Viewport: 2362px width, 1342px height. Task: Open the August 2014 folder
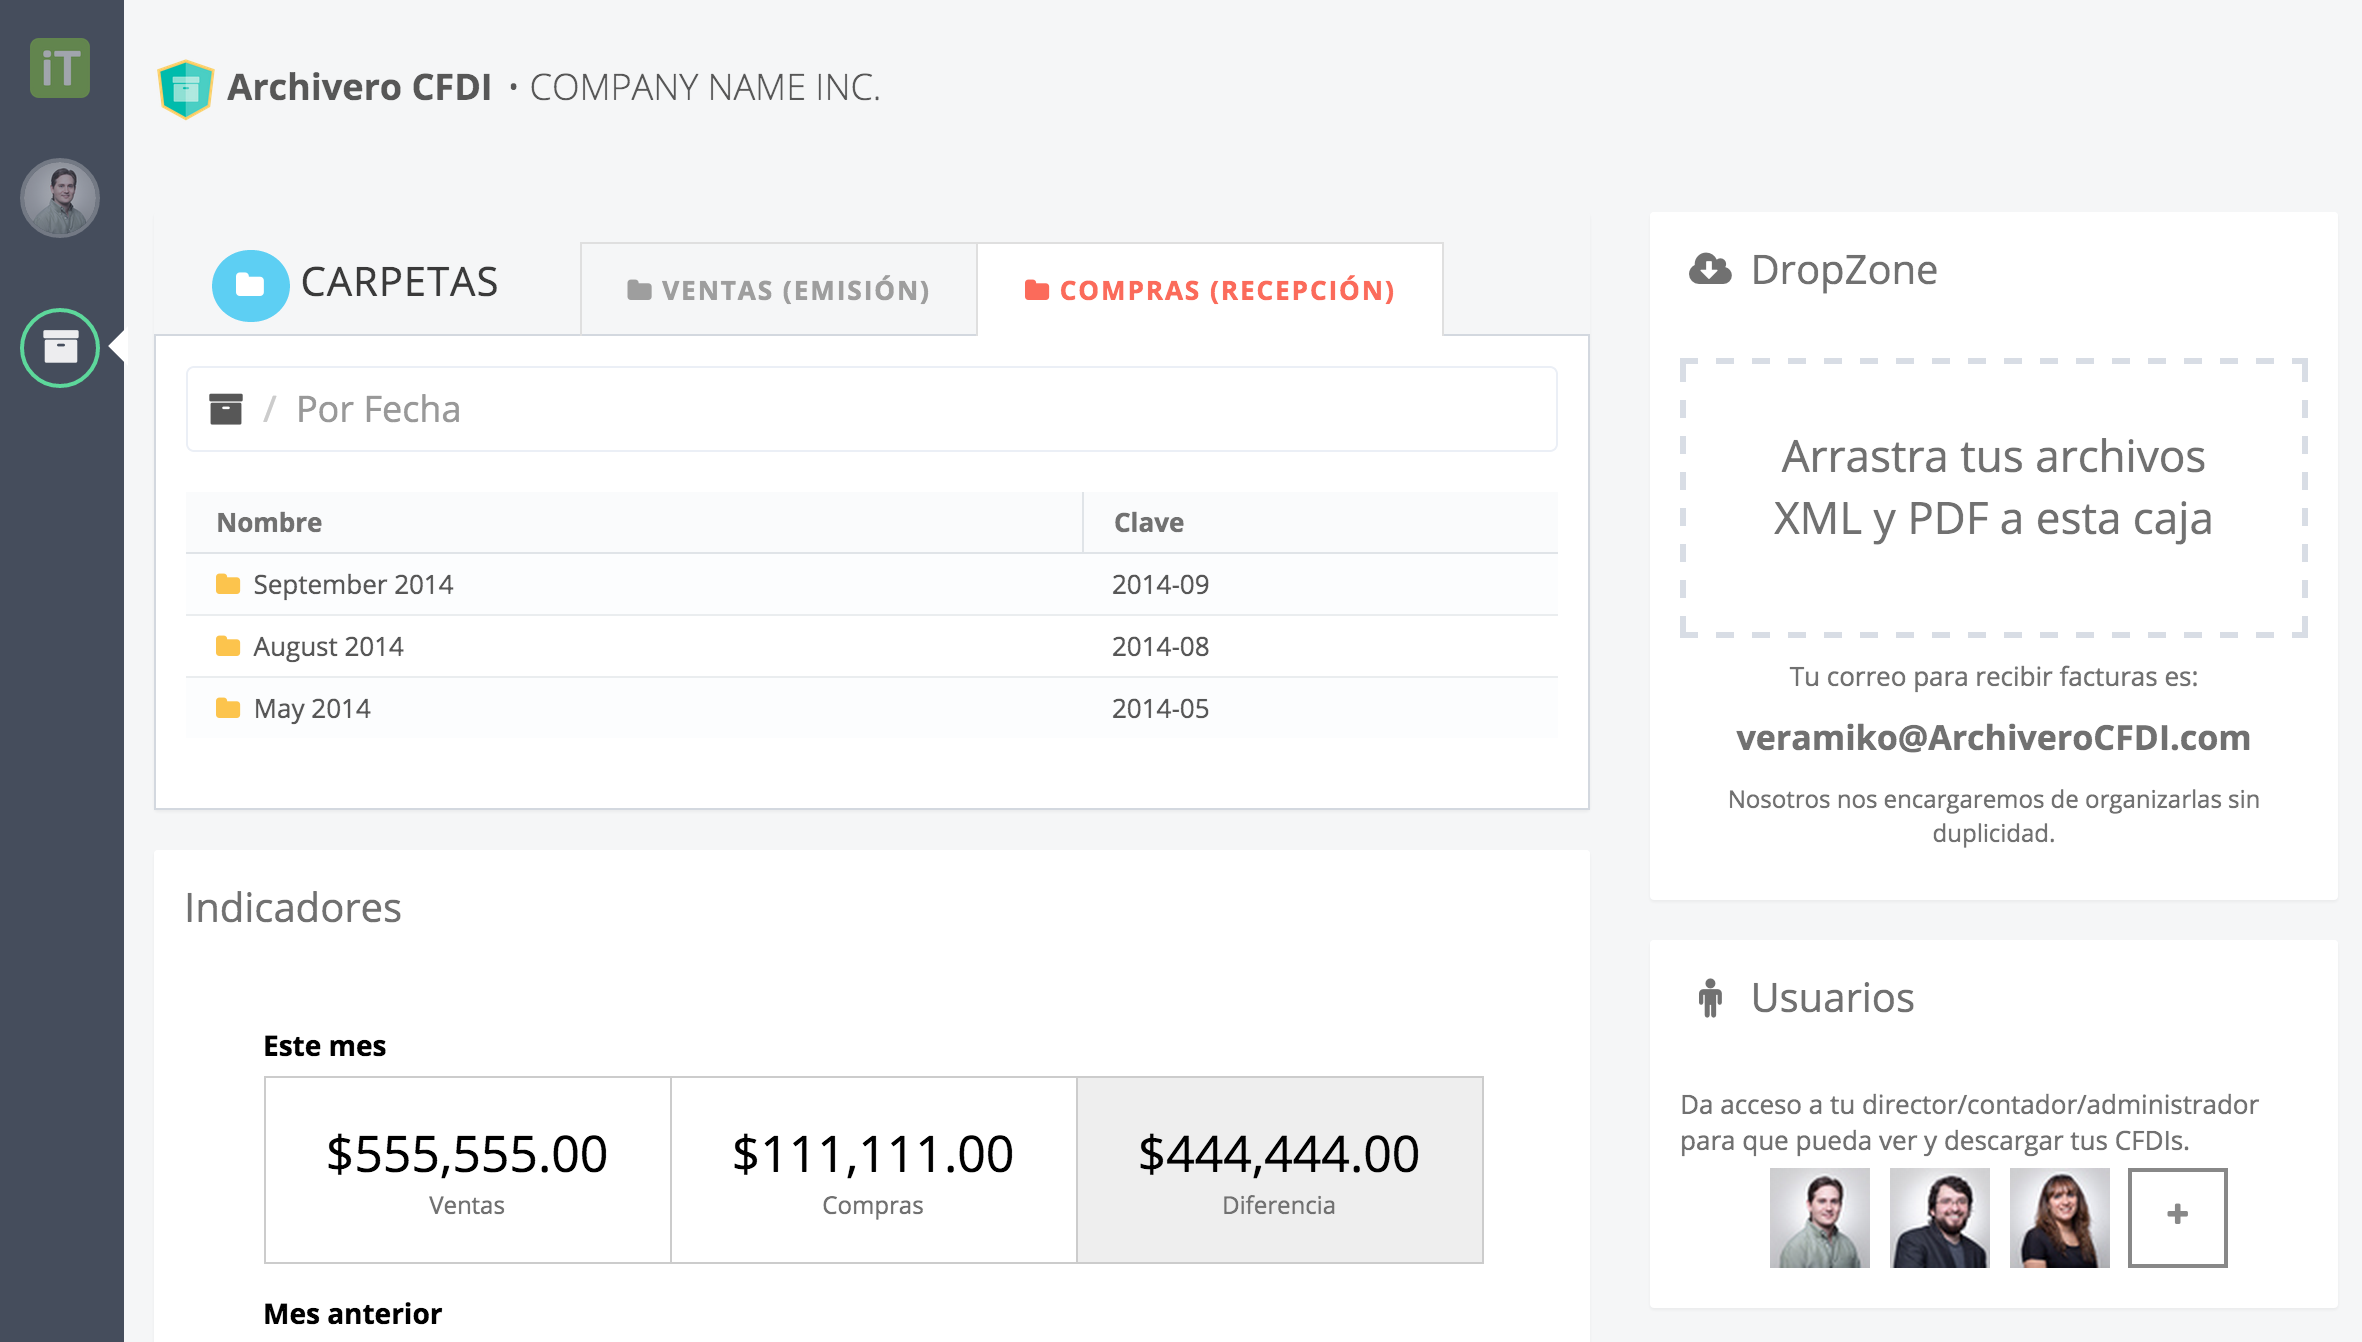328,647
